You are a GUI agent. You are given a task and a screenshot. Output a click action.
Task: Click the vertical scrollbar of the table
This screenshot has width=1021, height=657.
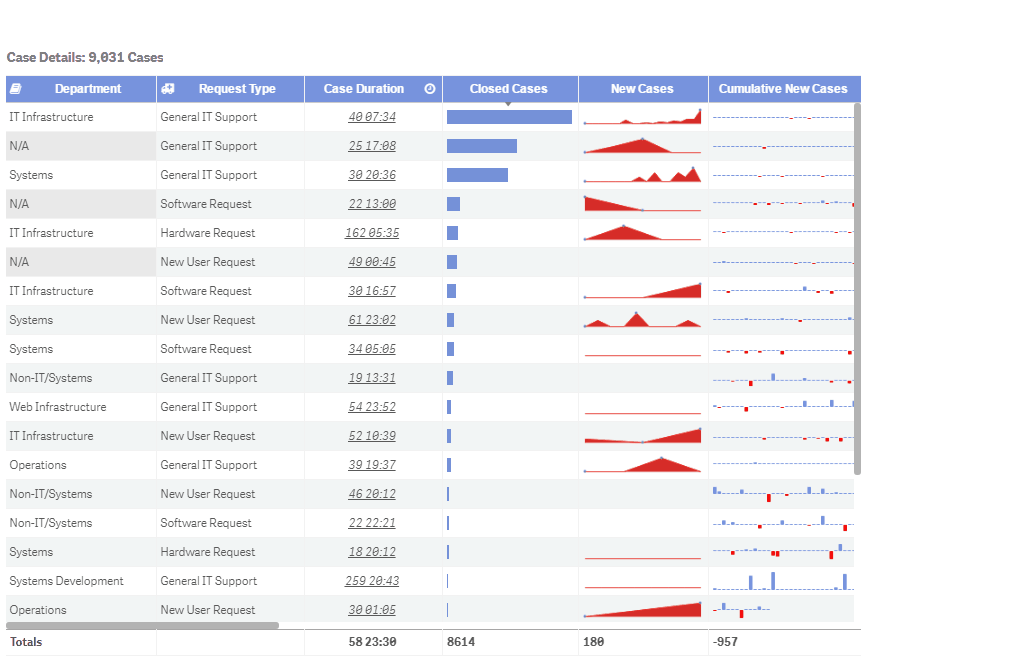pos(858,288)
